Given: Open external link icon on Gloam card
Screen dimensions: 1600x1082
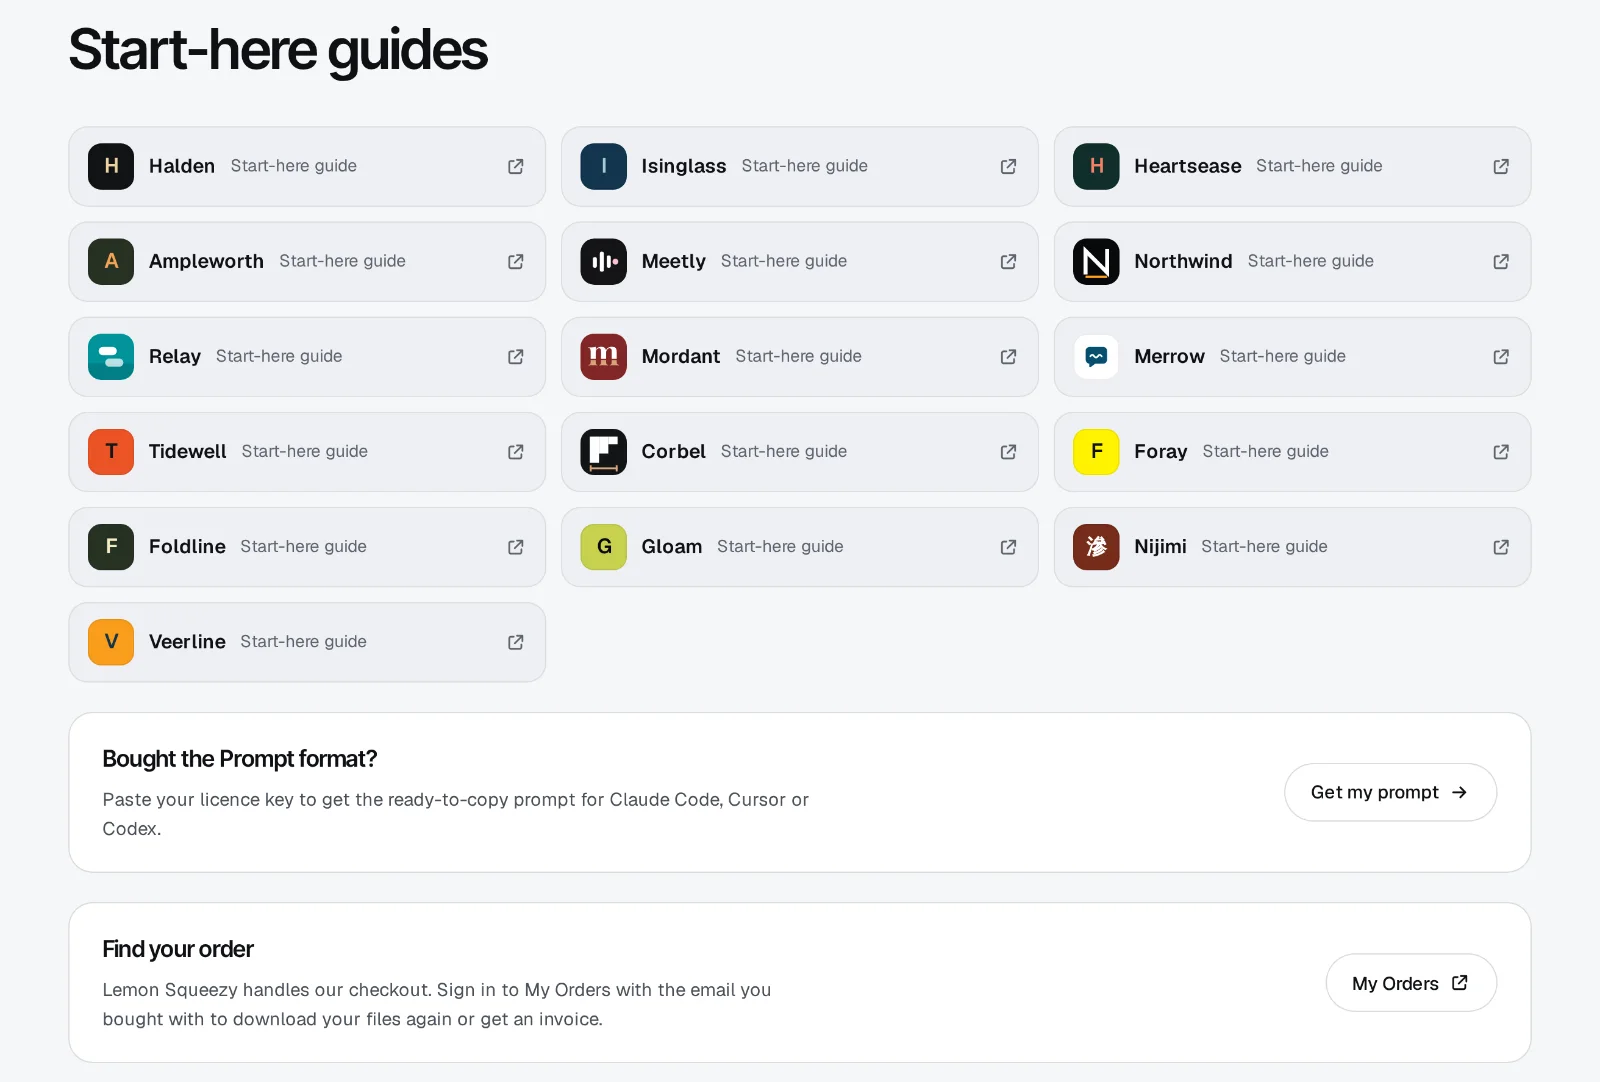Looking at the screenshot, I should pos(1009,546).
